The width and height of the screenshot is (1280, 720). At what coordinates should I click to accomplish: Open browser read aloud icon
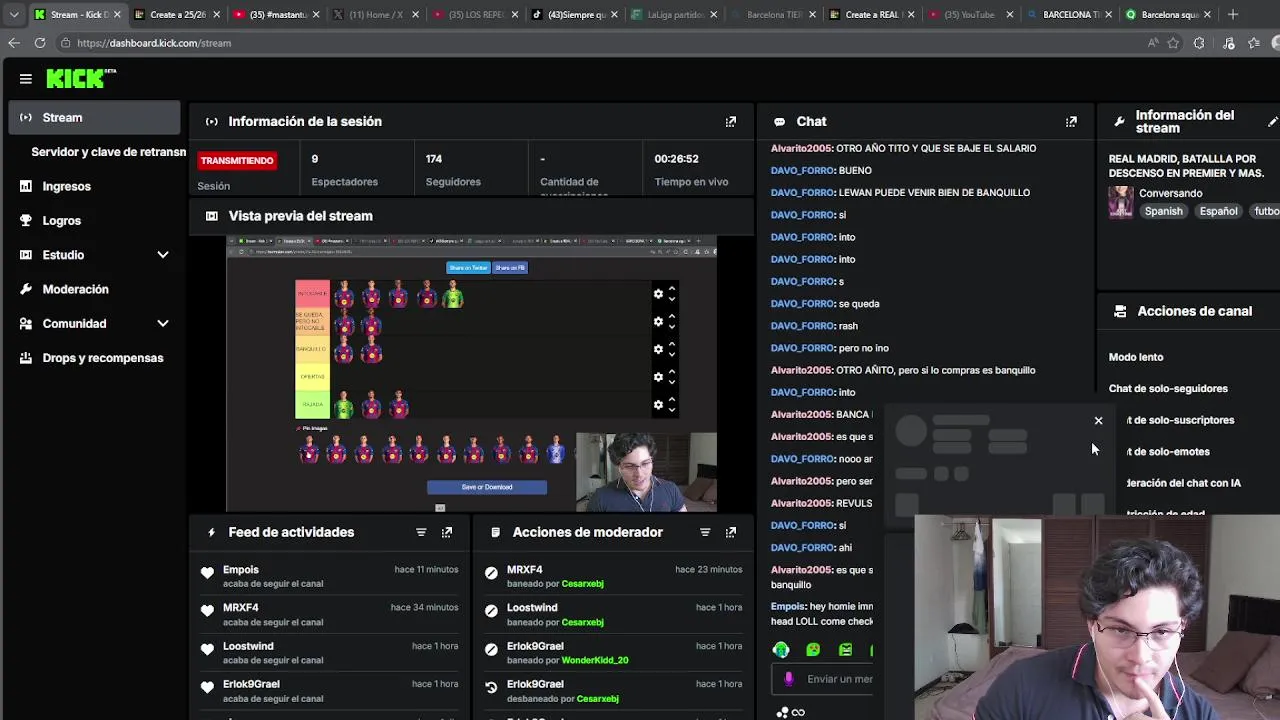click(1152, 43)
